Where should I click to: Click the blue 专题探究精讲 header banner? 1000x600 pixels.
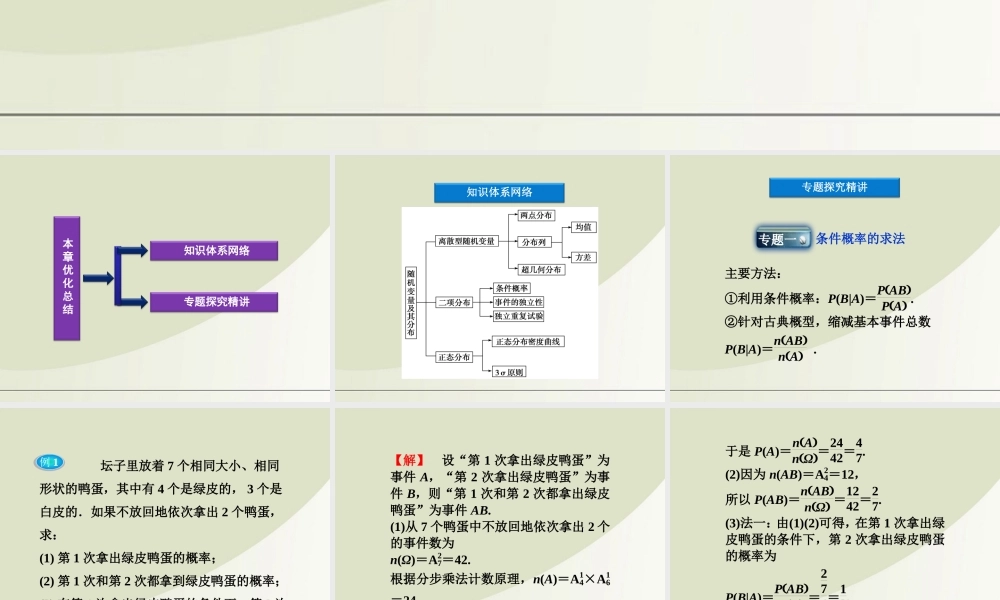(834, 187)
